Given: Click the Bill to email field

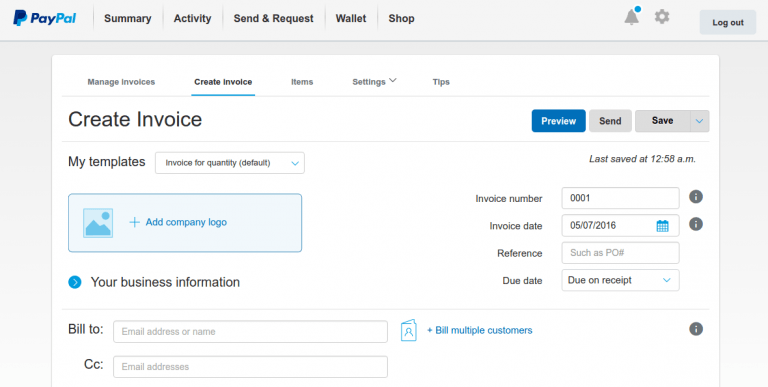Looking at the screenshot, I should coord(250,332).
